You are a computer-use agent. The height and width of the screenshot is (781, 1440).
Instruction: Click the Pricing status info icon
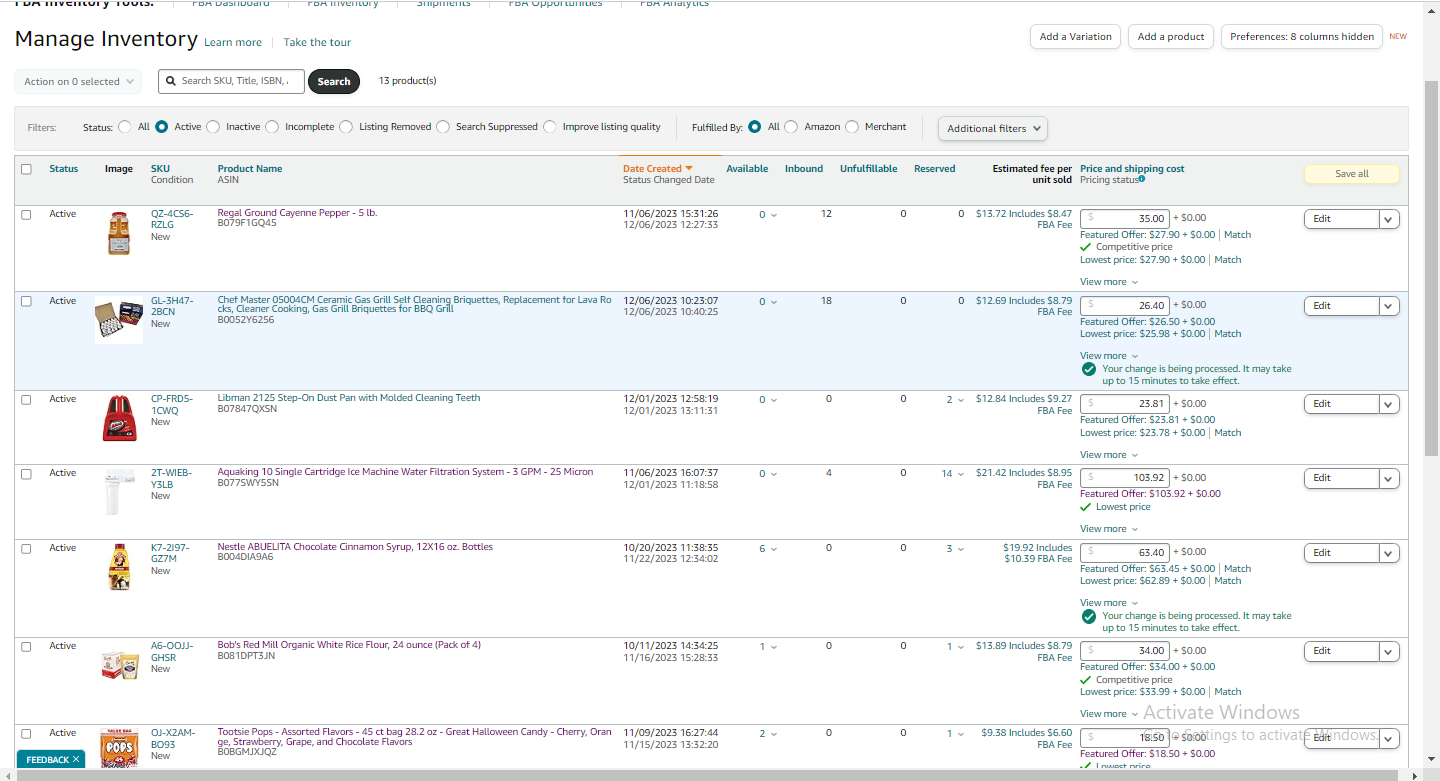point(1142,180)
